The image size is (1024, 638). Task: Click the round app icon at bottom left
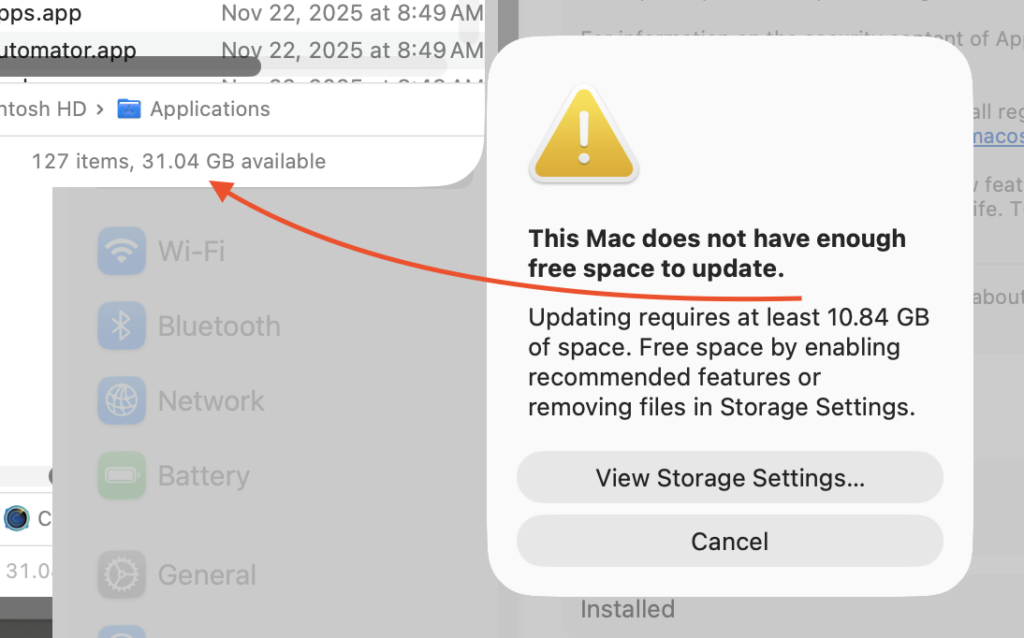pyautogui.click(x=17, y=518)
